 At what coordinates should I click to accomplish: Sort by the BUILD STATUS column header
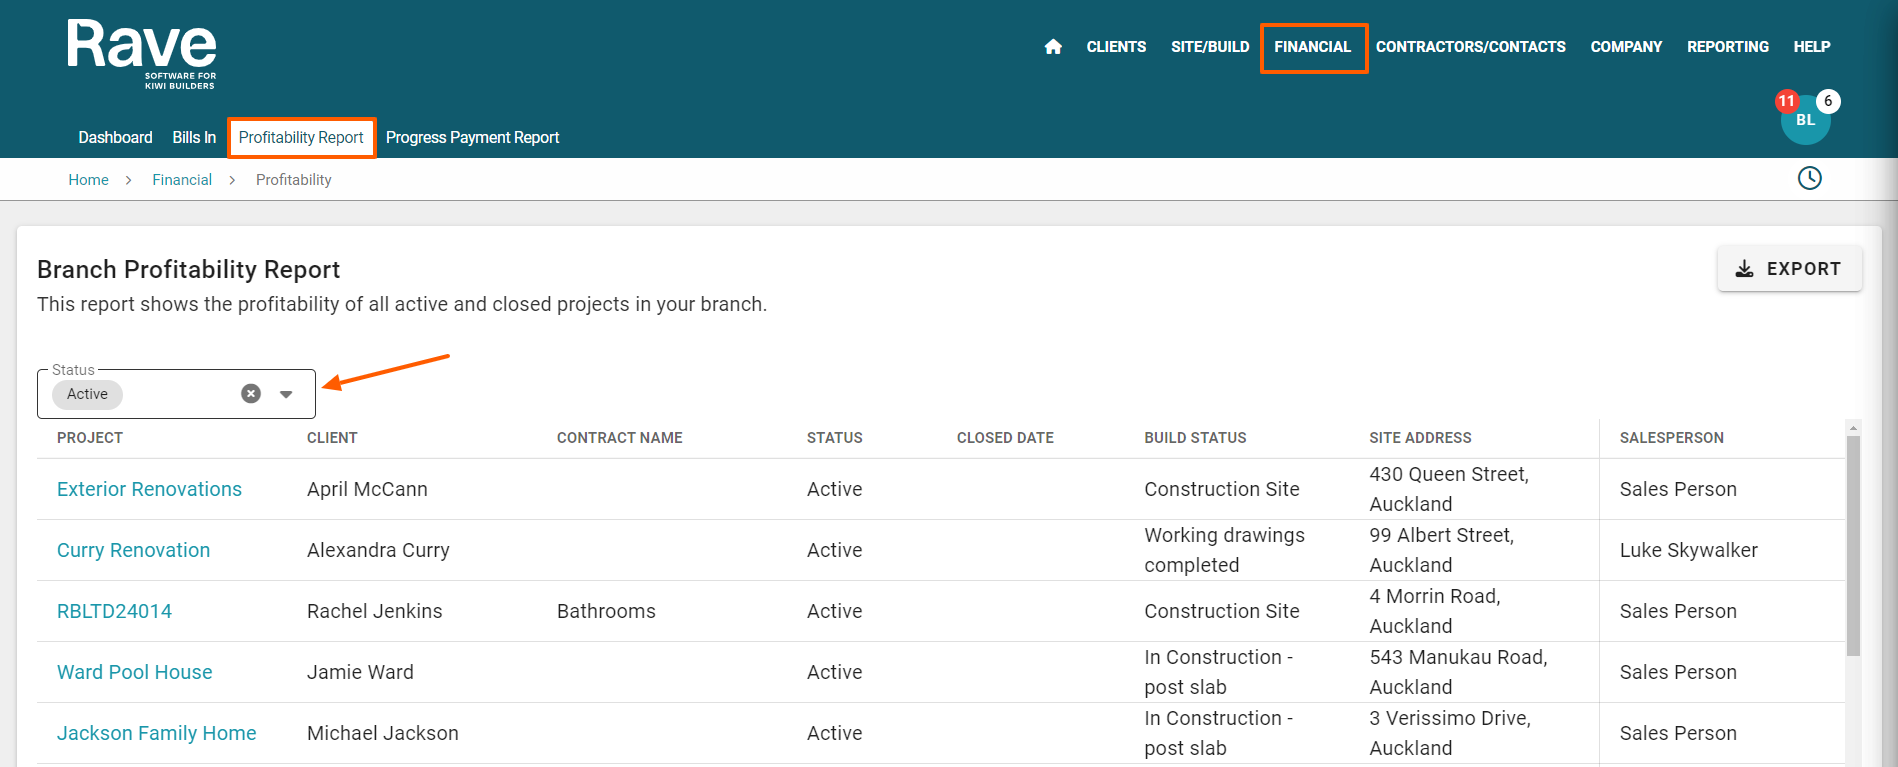pos(1195,438)
